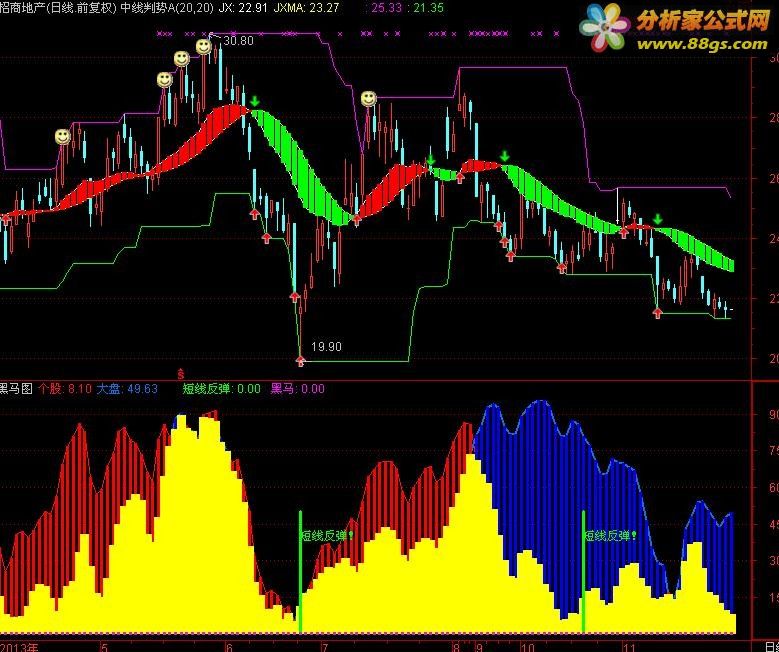
Task: Click the second 短线反弹! signal label near November
Action: 611,535
